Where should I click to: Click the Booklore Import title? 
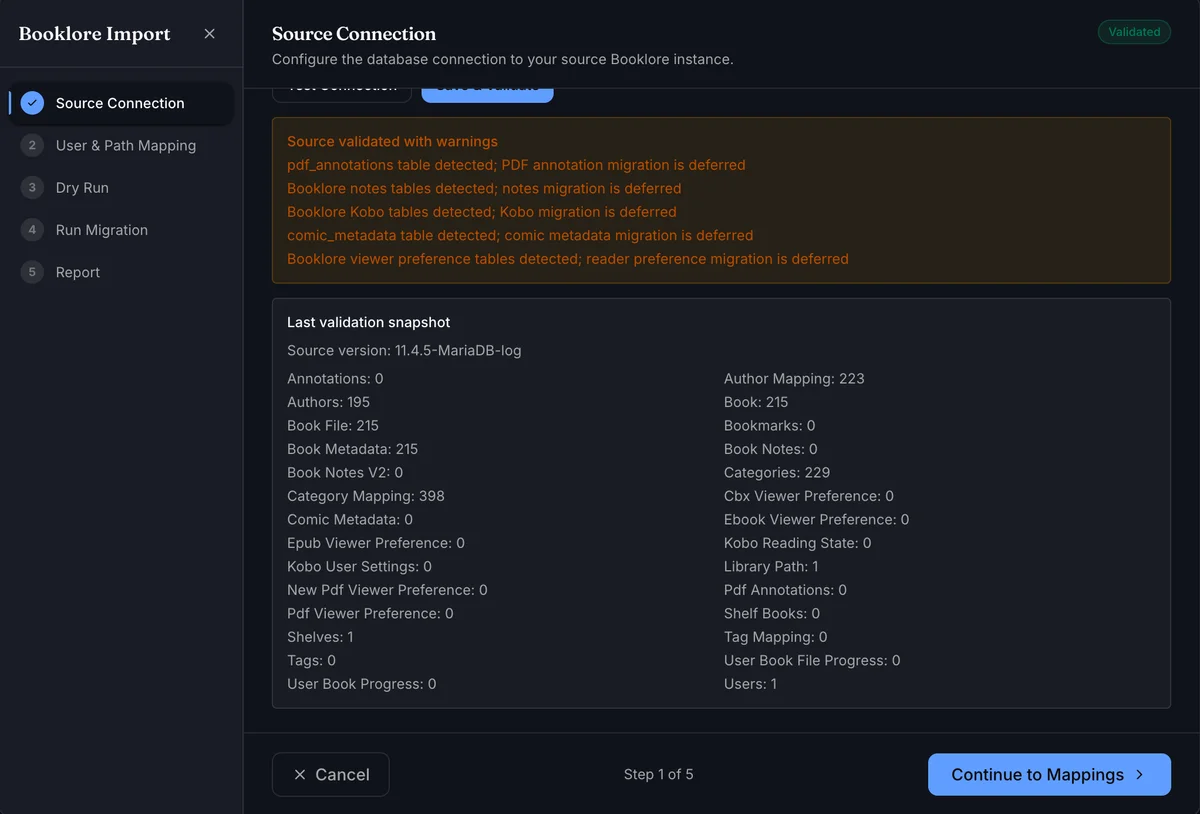(95, 34)
